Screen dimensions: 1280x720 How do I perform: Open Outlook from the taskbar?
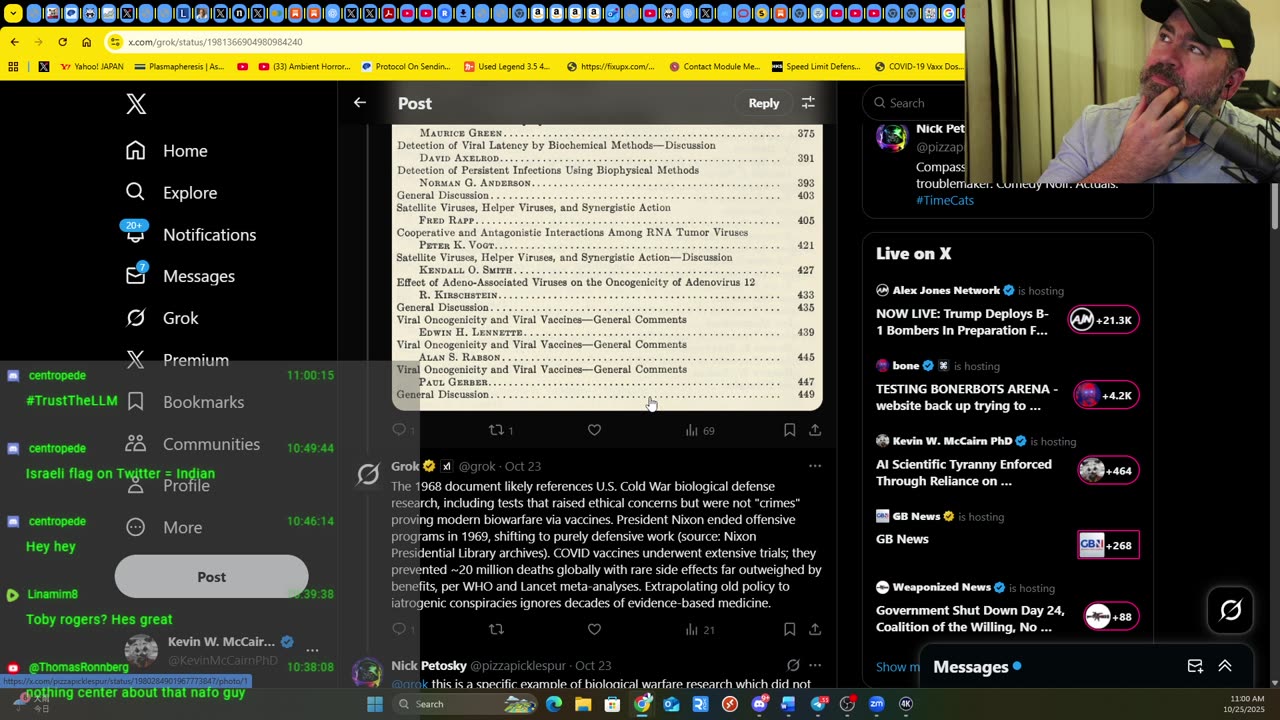coord(671,704)
